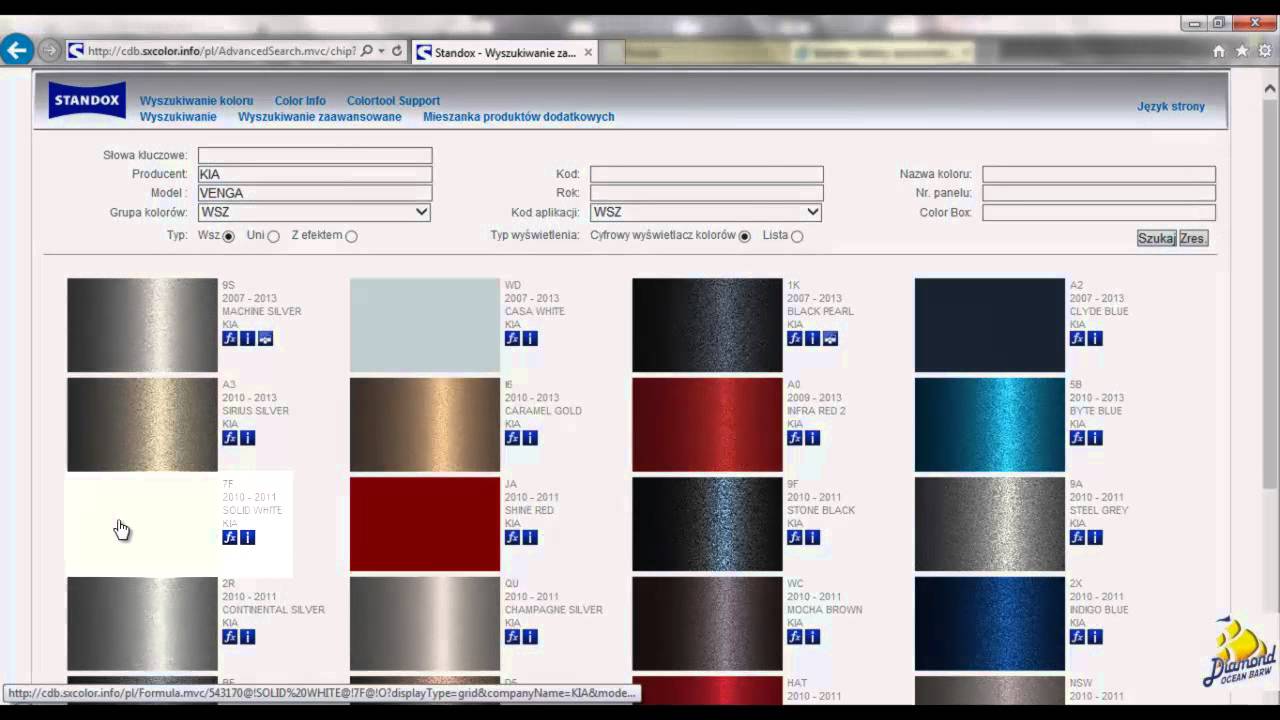Open browser favorites star
Screen dimensions: 1280x720
(x=1241, y=51)
